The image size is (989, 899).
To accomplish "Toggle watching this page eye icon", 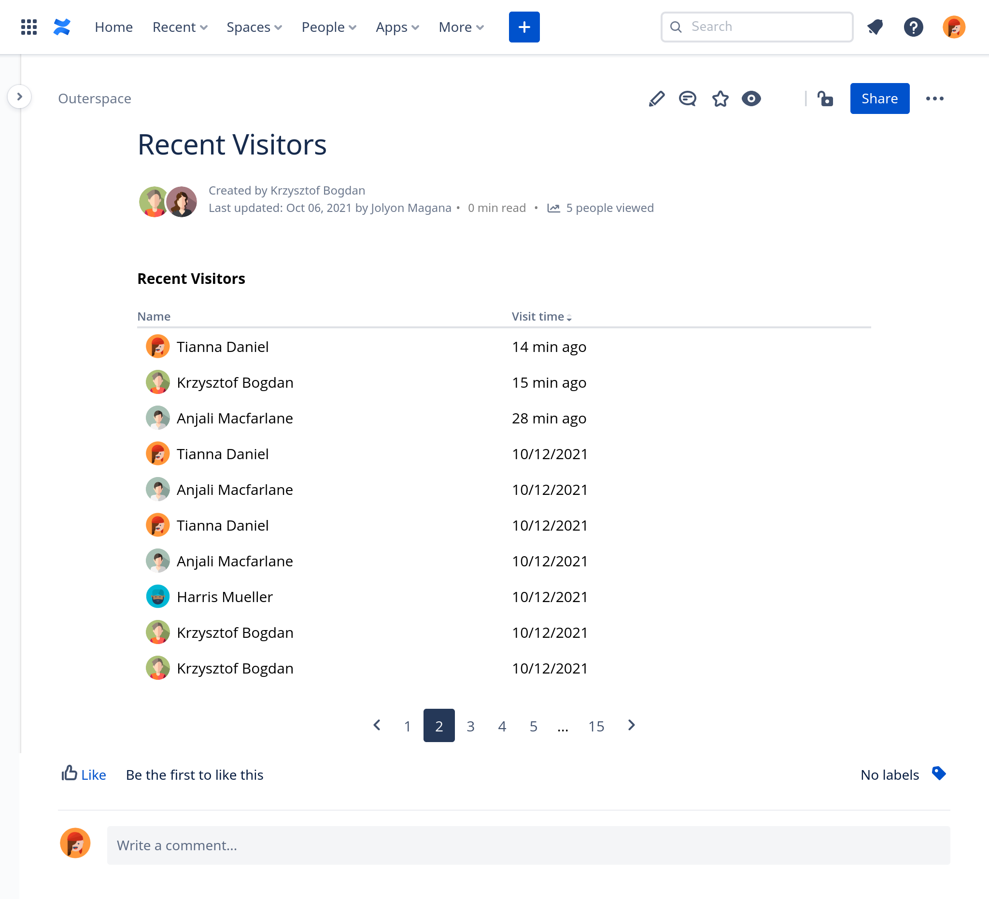I will pyautogui.click(x=752, y=99).
